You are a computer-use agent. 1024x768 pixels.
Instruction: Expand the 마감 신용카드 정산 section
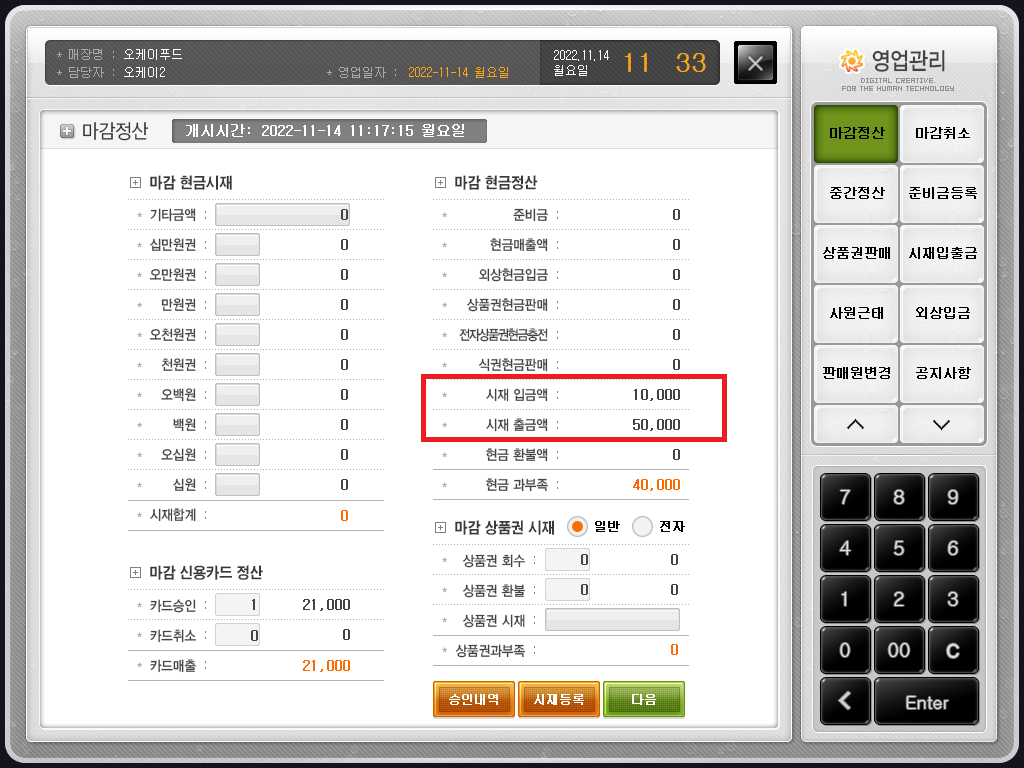coord(136,573)
